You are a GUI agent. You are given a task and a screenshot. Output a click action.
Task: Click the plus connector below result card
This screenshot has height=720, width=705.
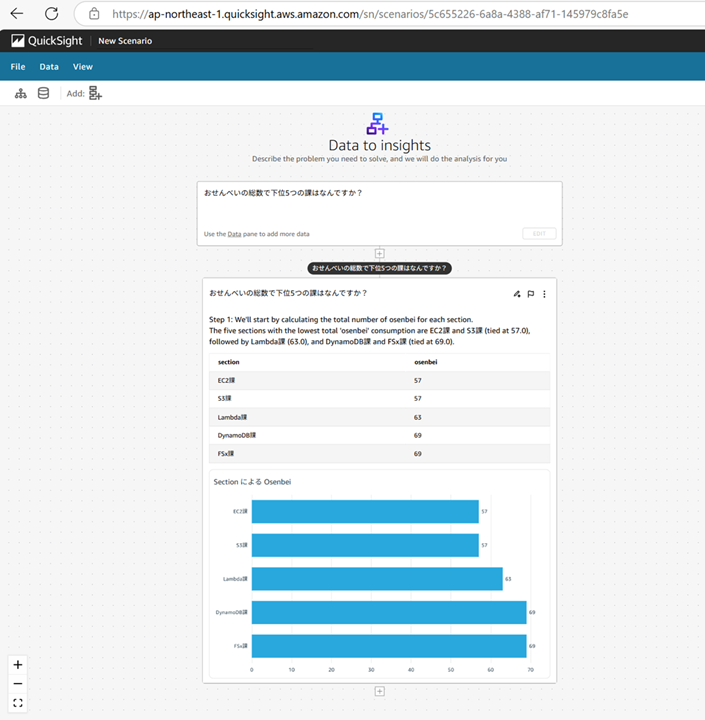pyautogui.click(x=379, y=692)
